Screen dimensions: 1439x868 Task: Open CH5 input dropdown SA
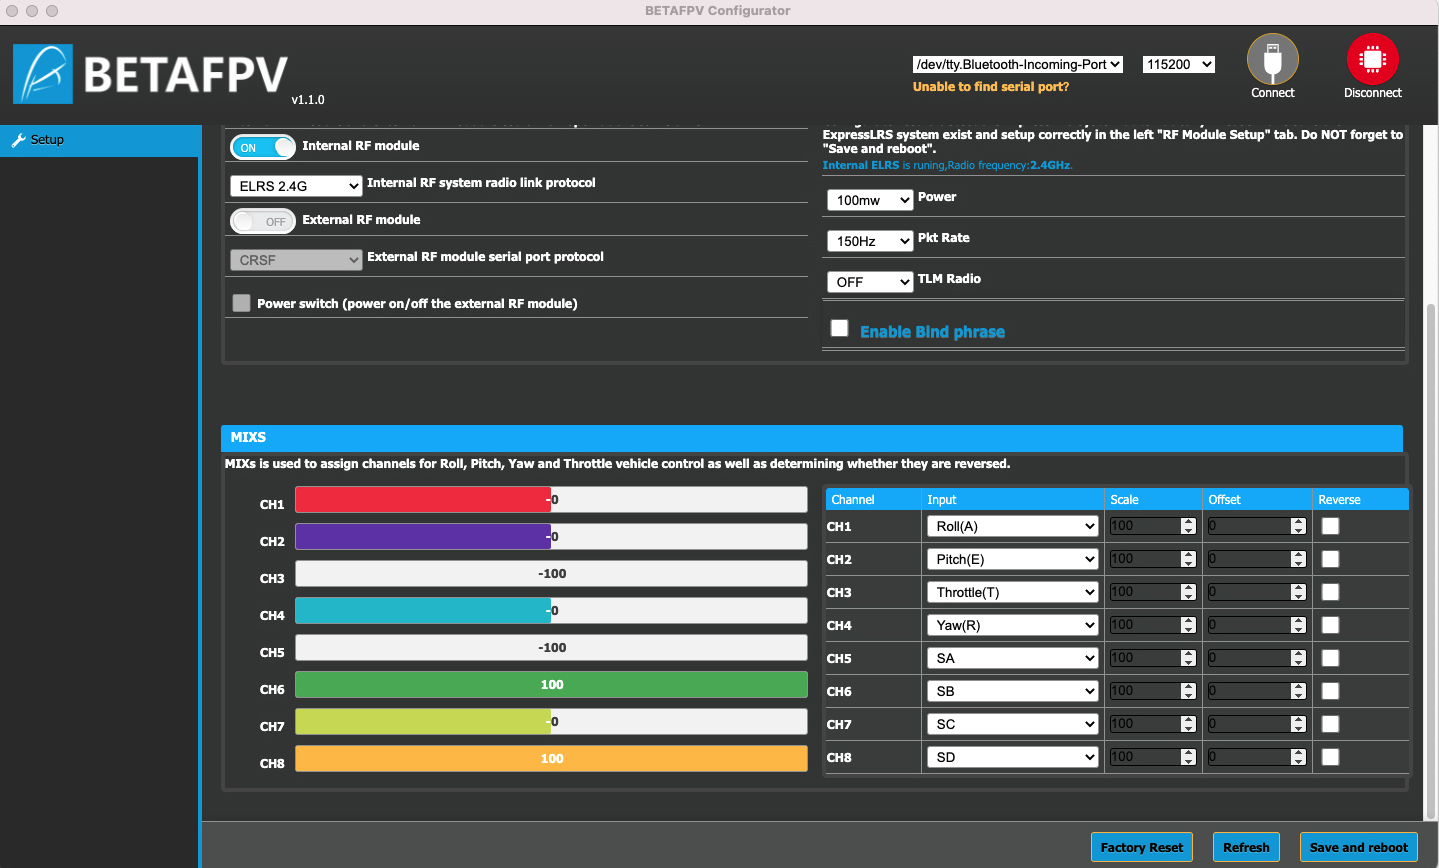1013,658
